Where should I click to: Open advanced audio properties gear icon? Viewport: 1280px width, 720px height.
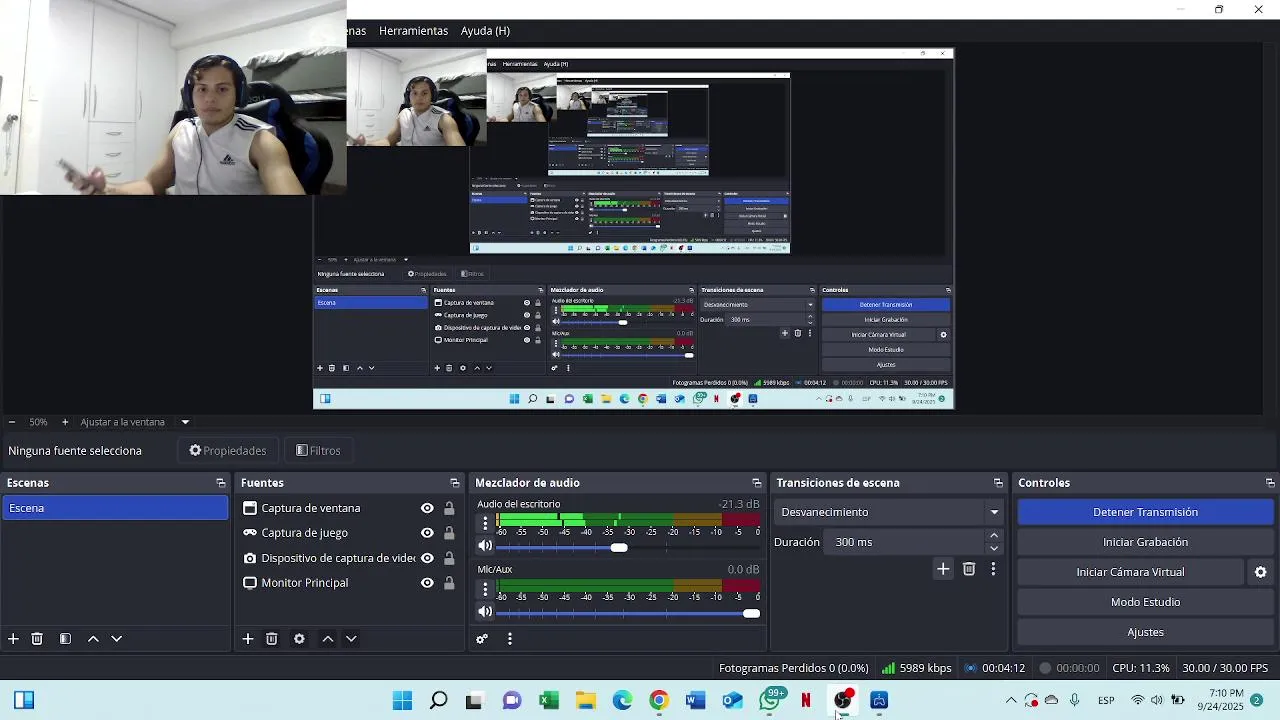tap(482, 639)
